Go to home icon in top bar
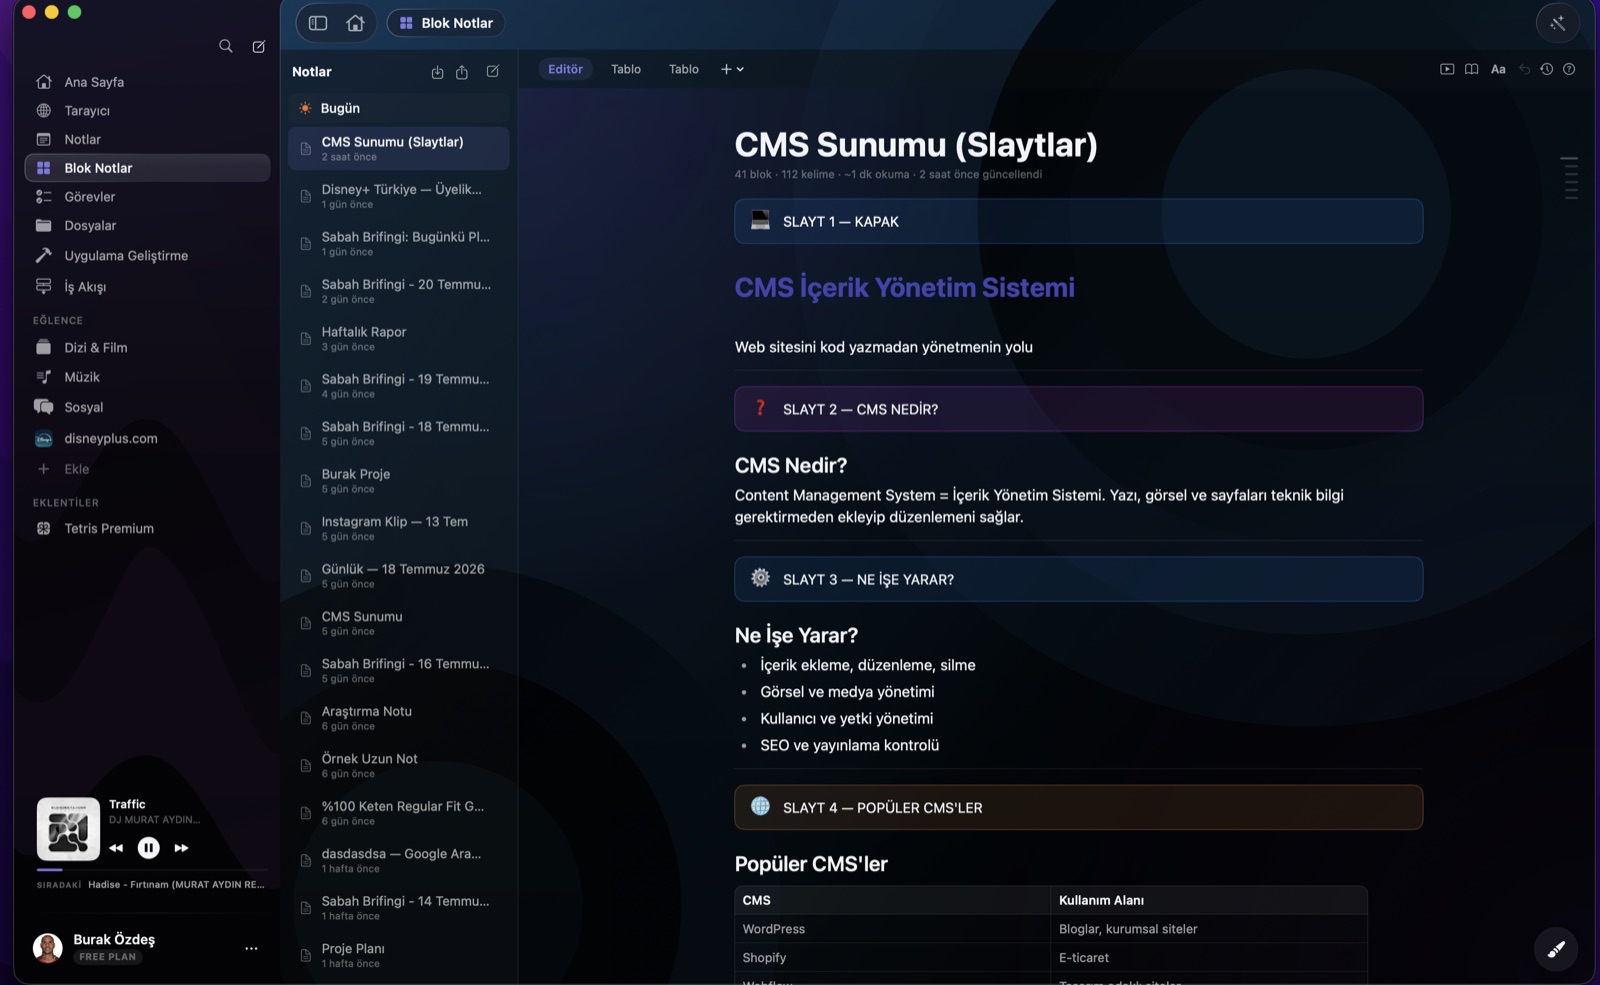Viewport: 1600px width, 985px height. 355,23
